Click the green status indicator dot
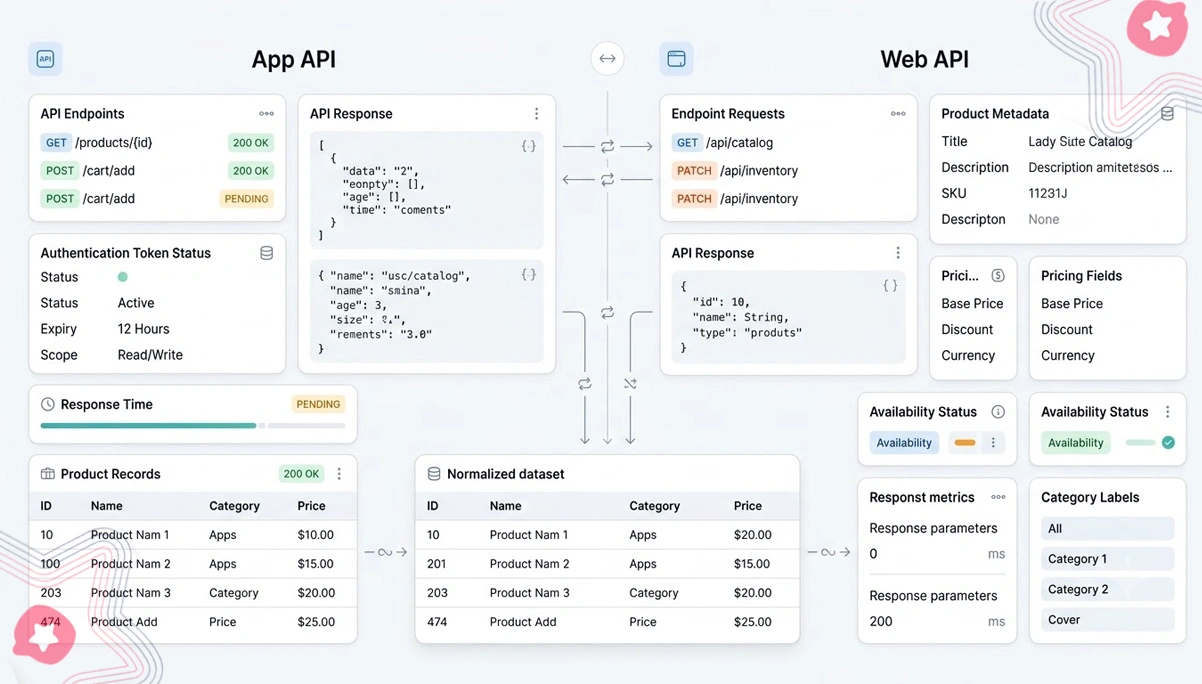Viewport: 1202px width, 684px height. pyautogui.click(x=123, y=277)
